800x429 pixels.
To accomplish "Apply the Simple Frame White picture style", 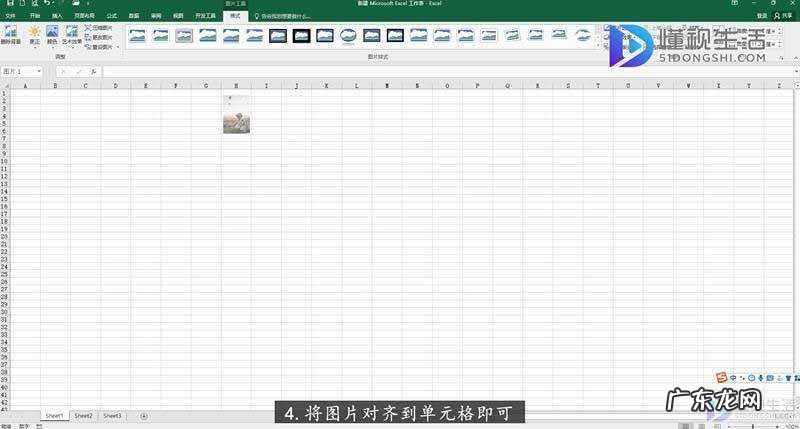I will pos(137,35).
